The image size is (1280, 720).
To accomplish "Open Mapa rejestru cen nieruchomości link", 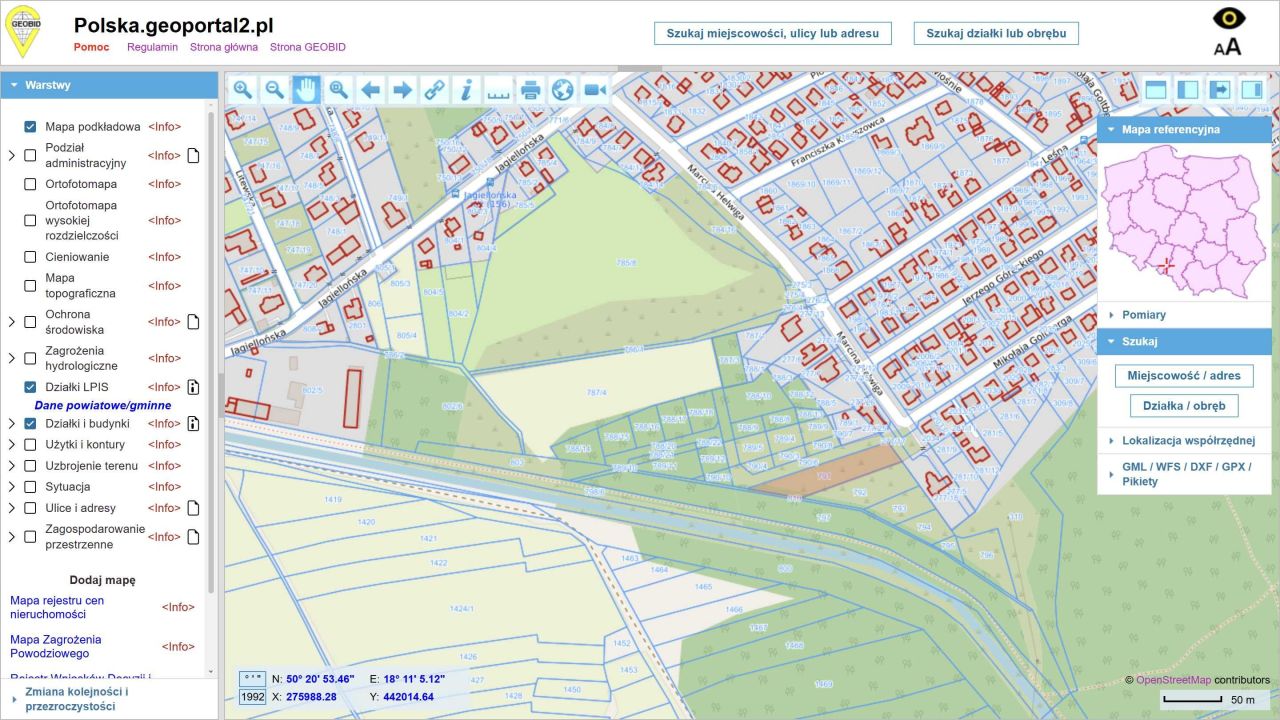I will [57, 607].
